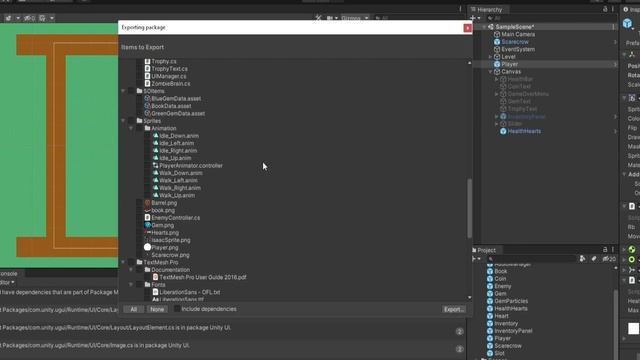
Task: Click the Gem prefab icon in Project panel
Action: click(490, 293)
